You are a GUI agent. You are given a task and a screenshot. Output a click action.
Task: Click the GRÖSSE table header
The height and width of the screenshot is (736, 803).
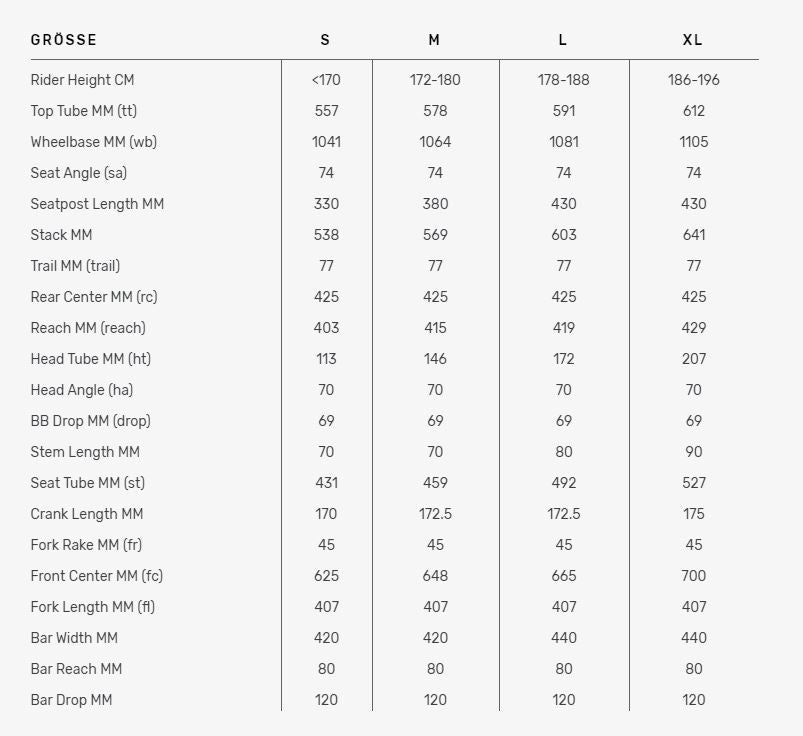tap(64, 40)
